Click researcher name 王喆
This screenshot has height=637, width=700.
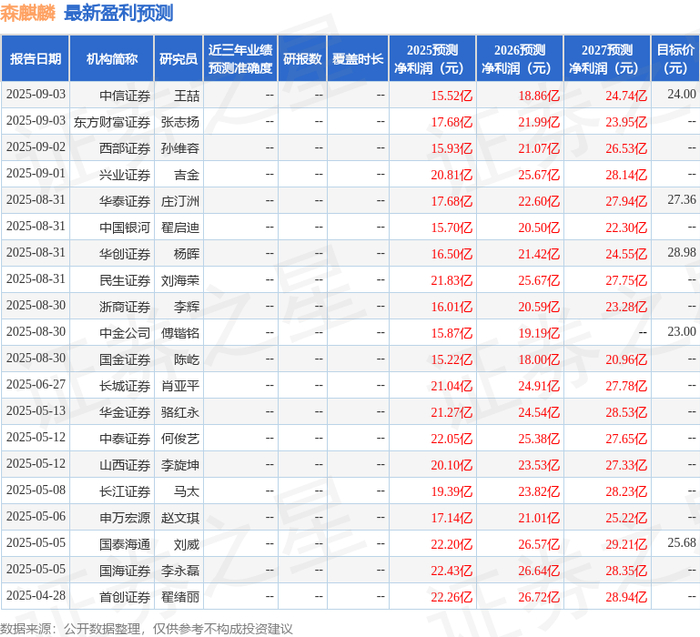(187, 96)
